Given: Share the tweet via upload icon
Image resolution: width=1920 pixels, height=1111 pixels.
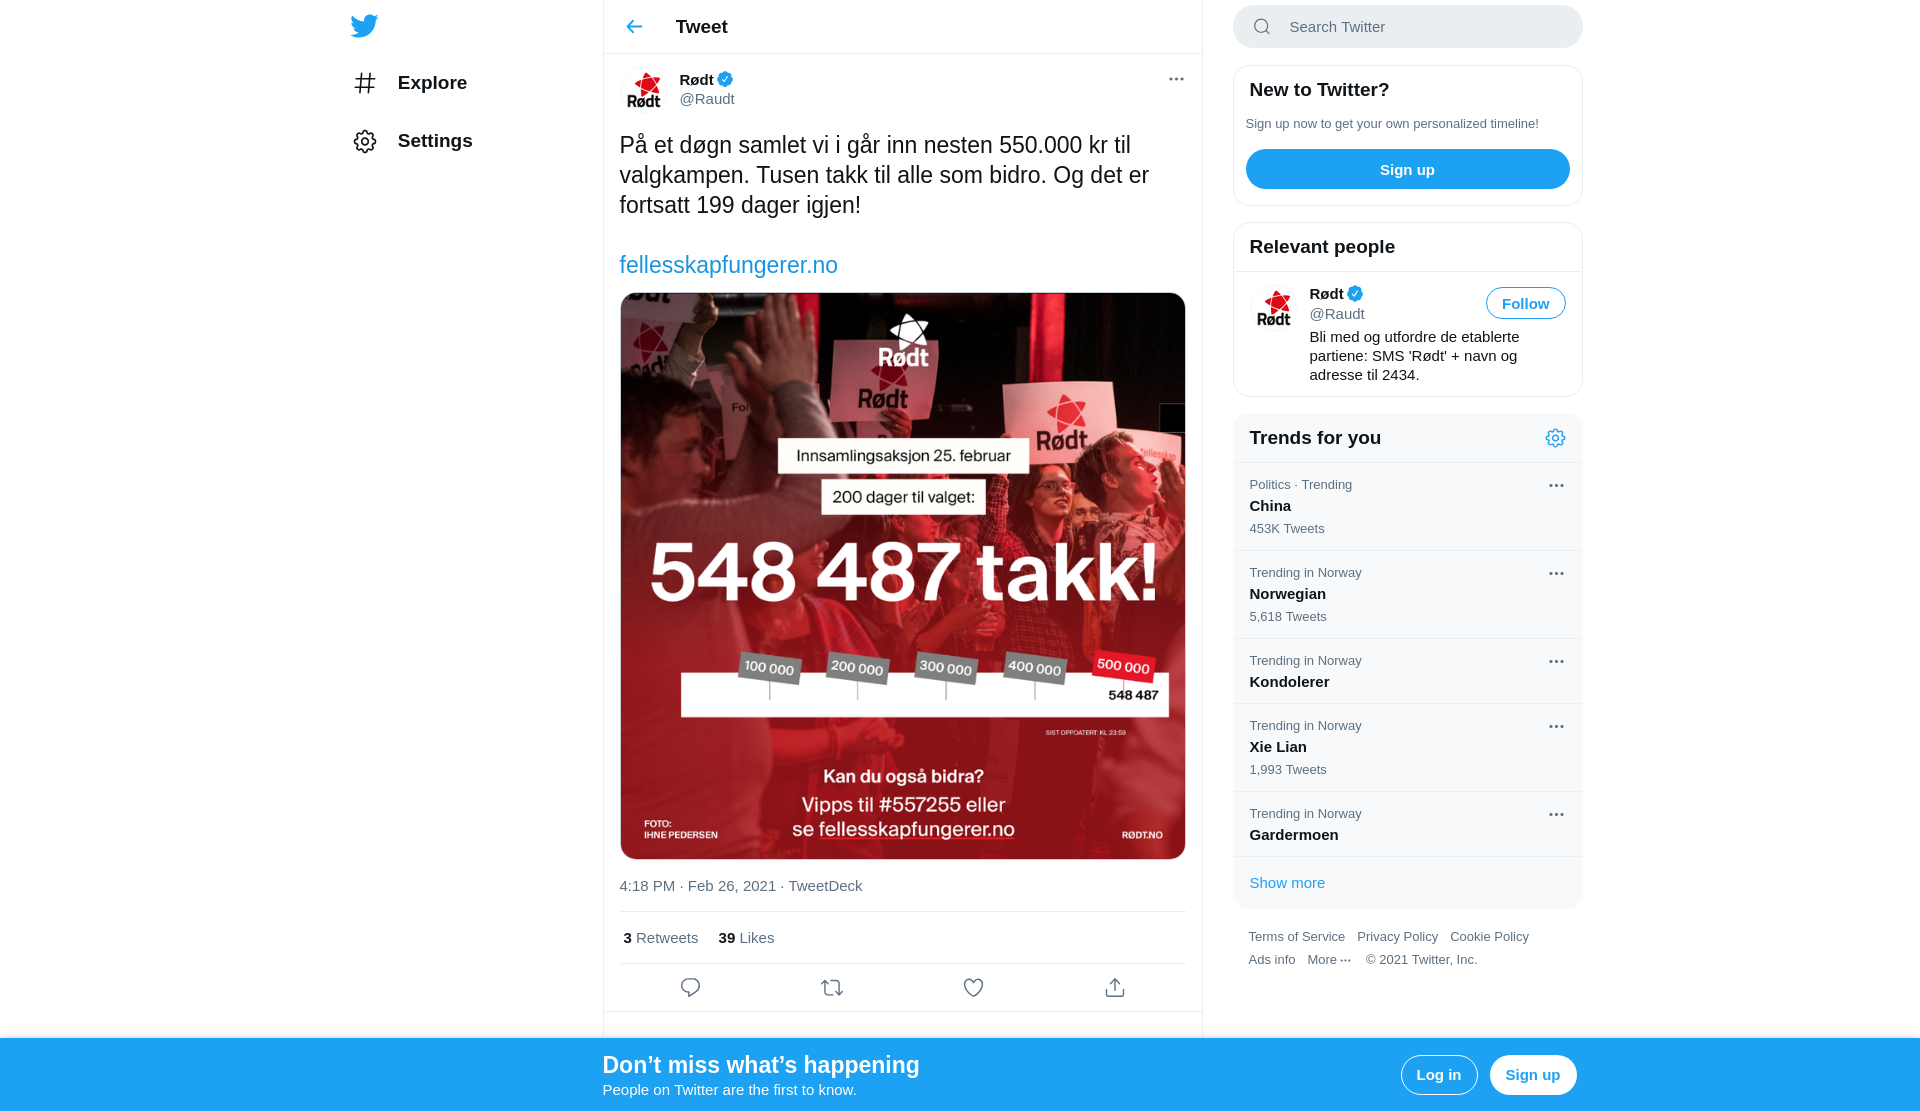Looking at the screenshot, I should pos(1115,988).
